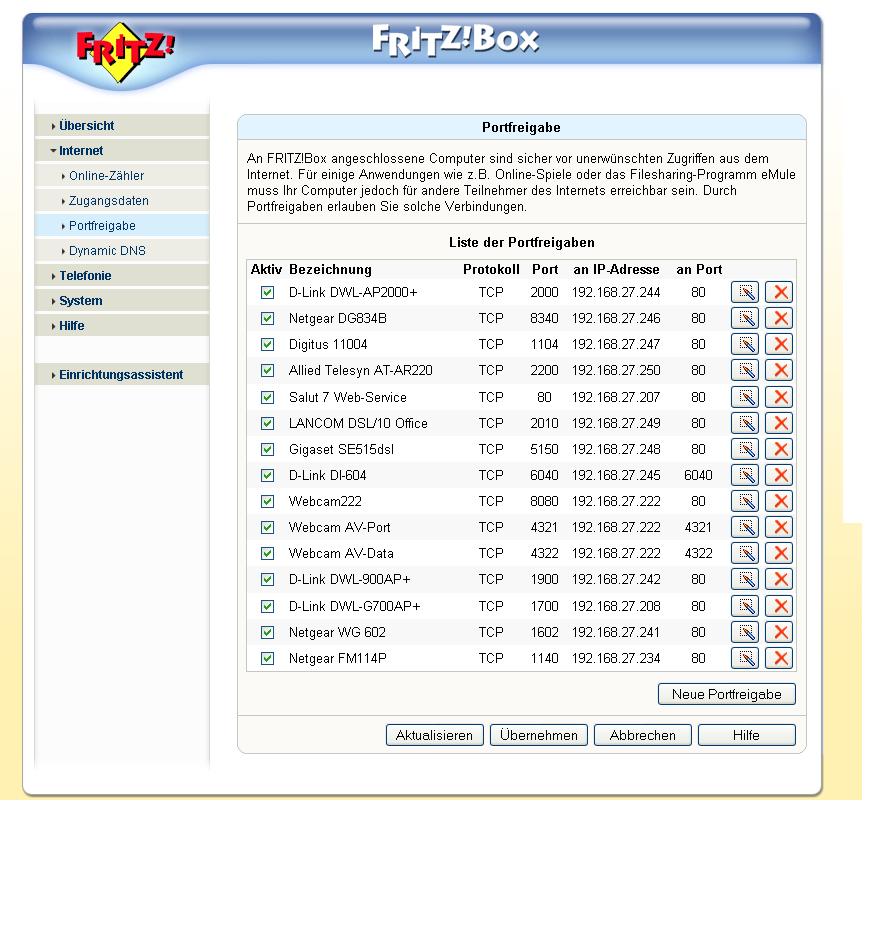Viewport: 878px width, 933px height.
Task: Deactivate the Salut 7 Web-Service checkbox
Action: click(x=268, y=397)
